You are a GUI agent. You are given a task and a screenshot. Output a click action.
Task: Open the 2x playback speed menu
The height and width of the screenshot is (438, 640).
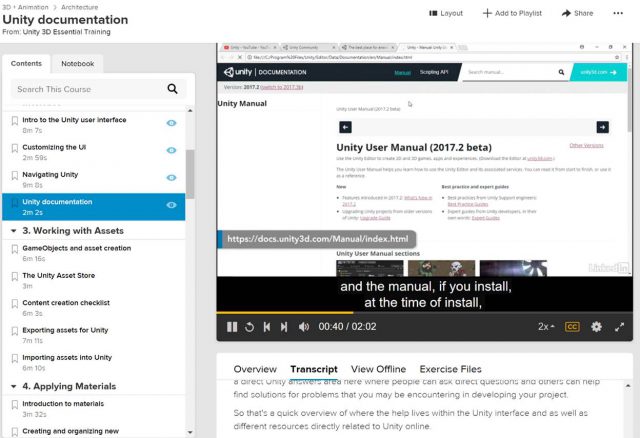click(546, 327)
